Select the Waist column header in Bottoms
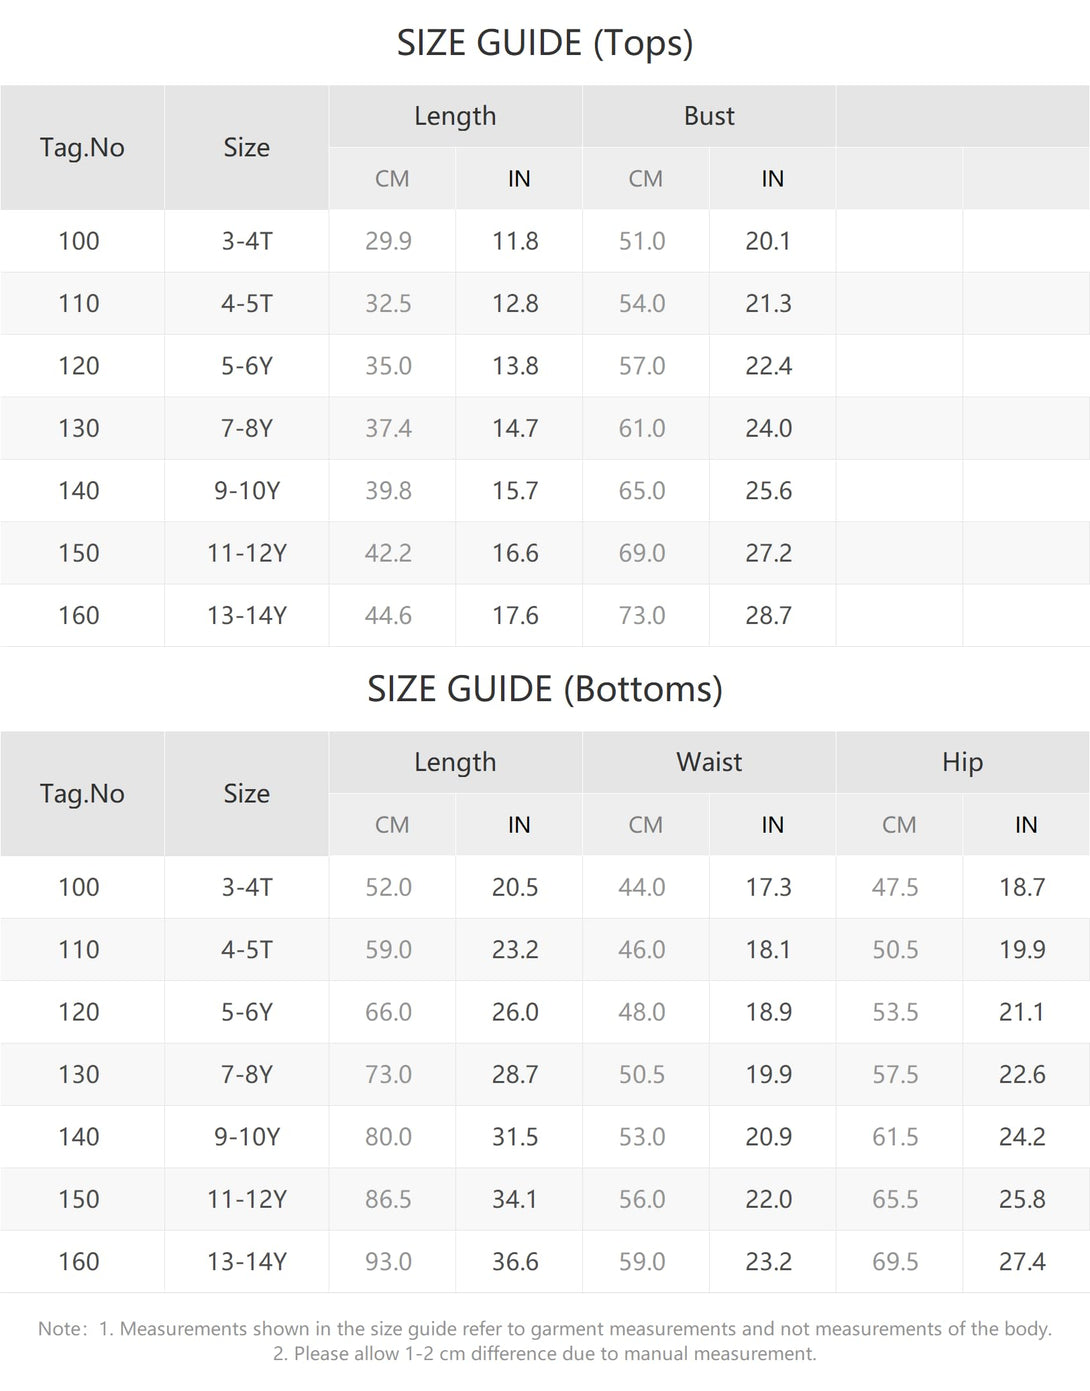The image size is (1090, 1391). (709, 762)
